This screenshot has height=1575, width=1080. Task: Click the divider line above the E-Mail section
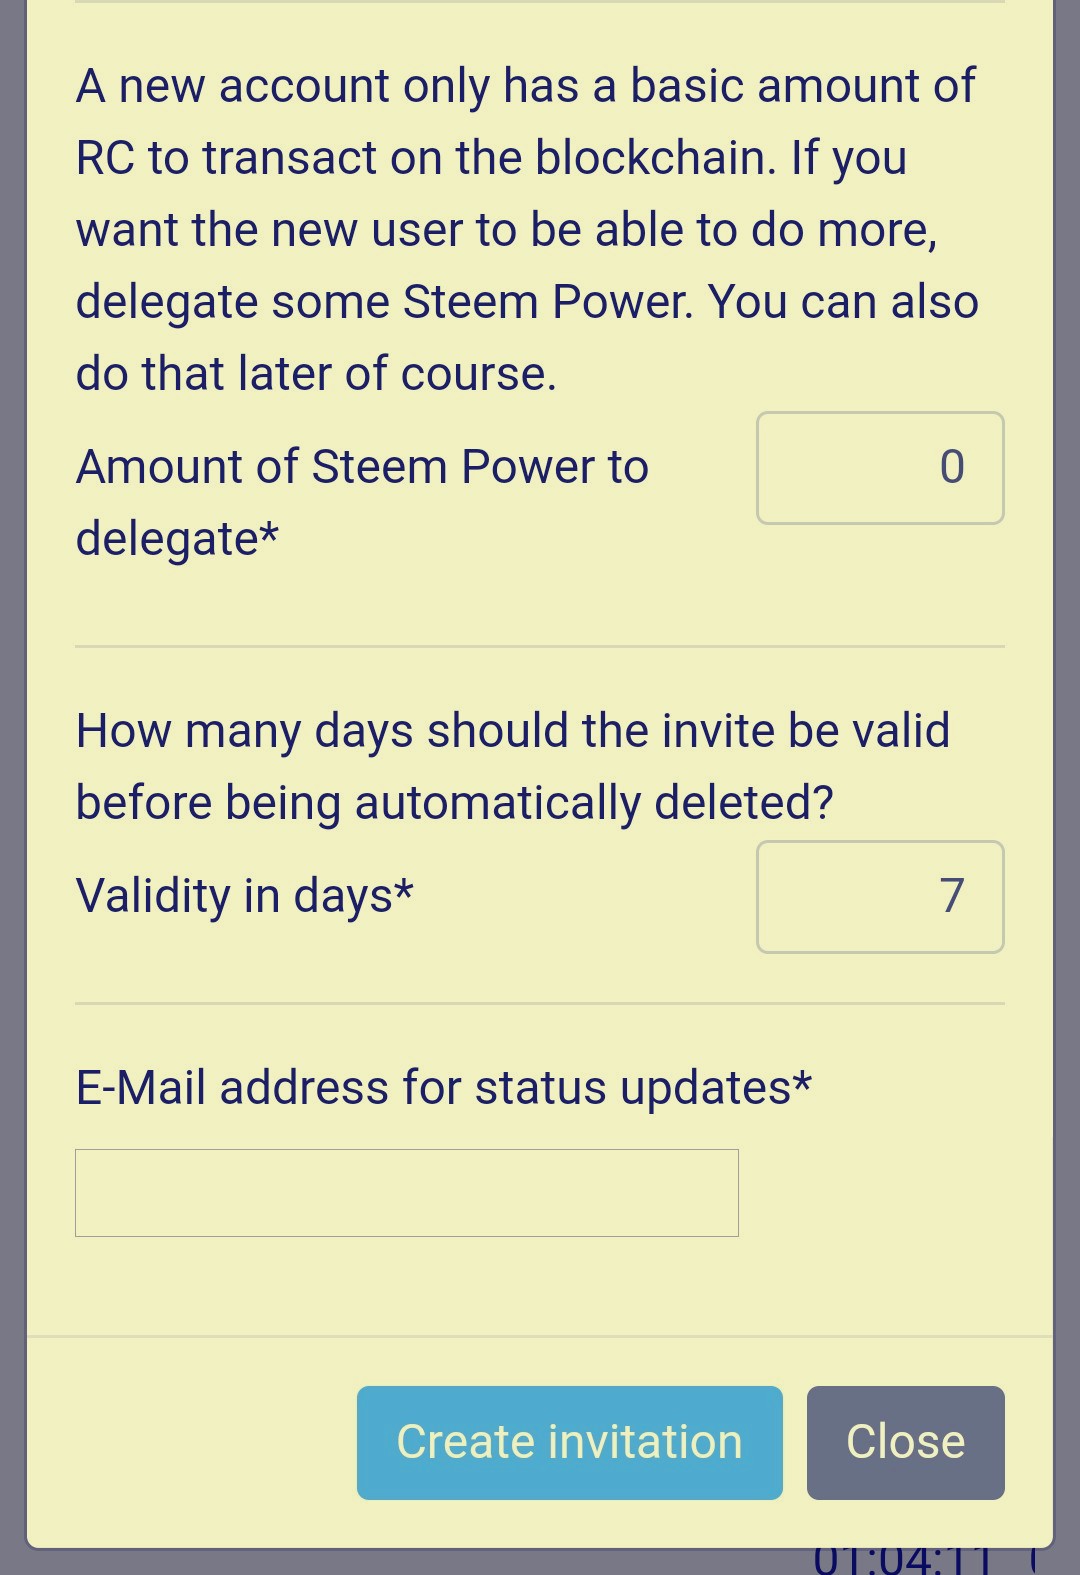[540, 1004]
